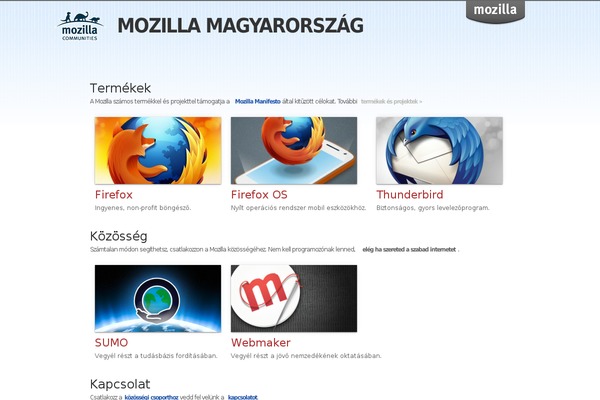Click the Közösség section heading
Viewport: 600px width, 400px height.
point(119,236)
